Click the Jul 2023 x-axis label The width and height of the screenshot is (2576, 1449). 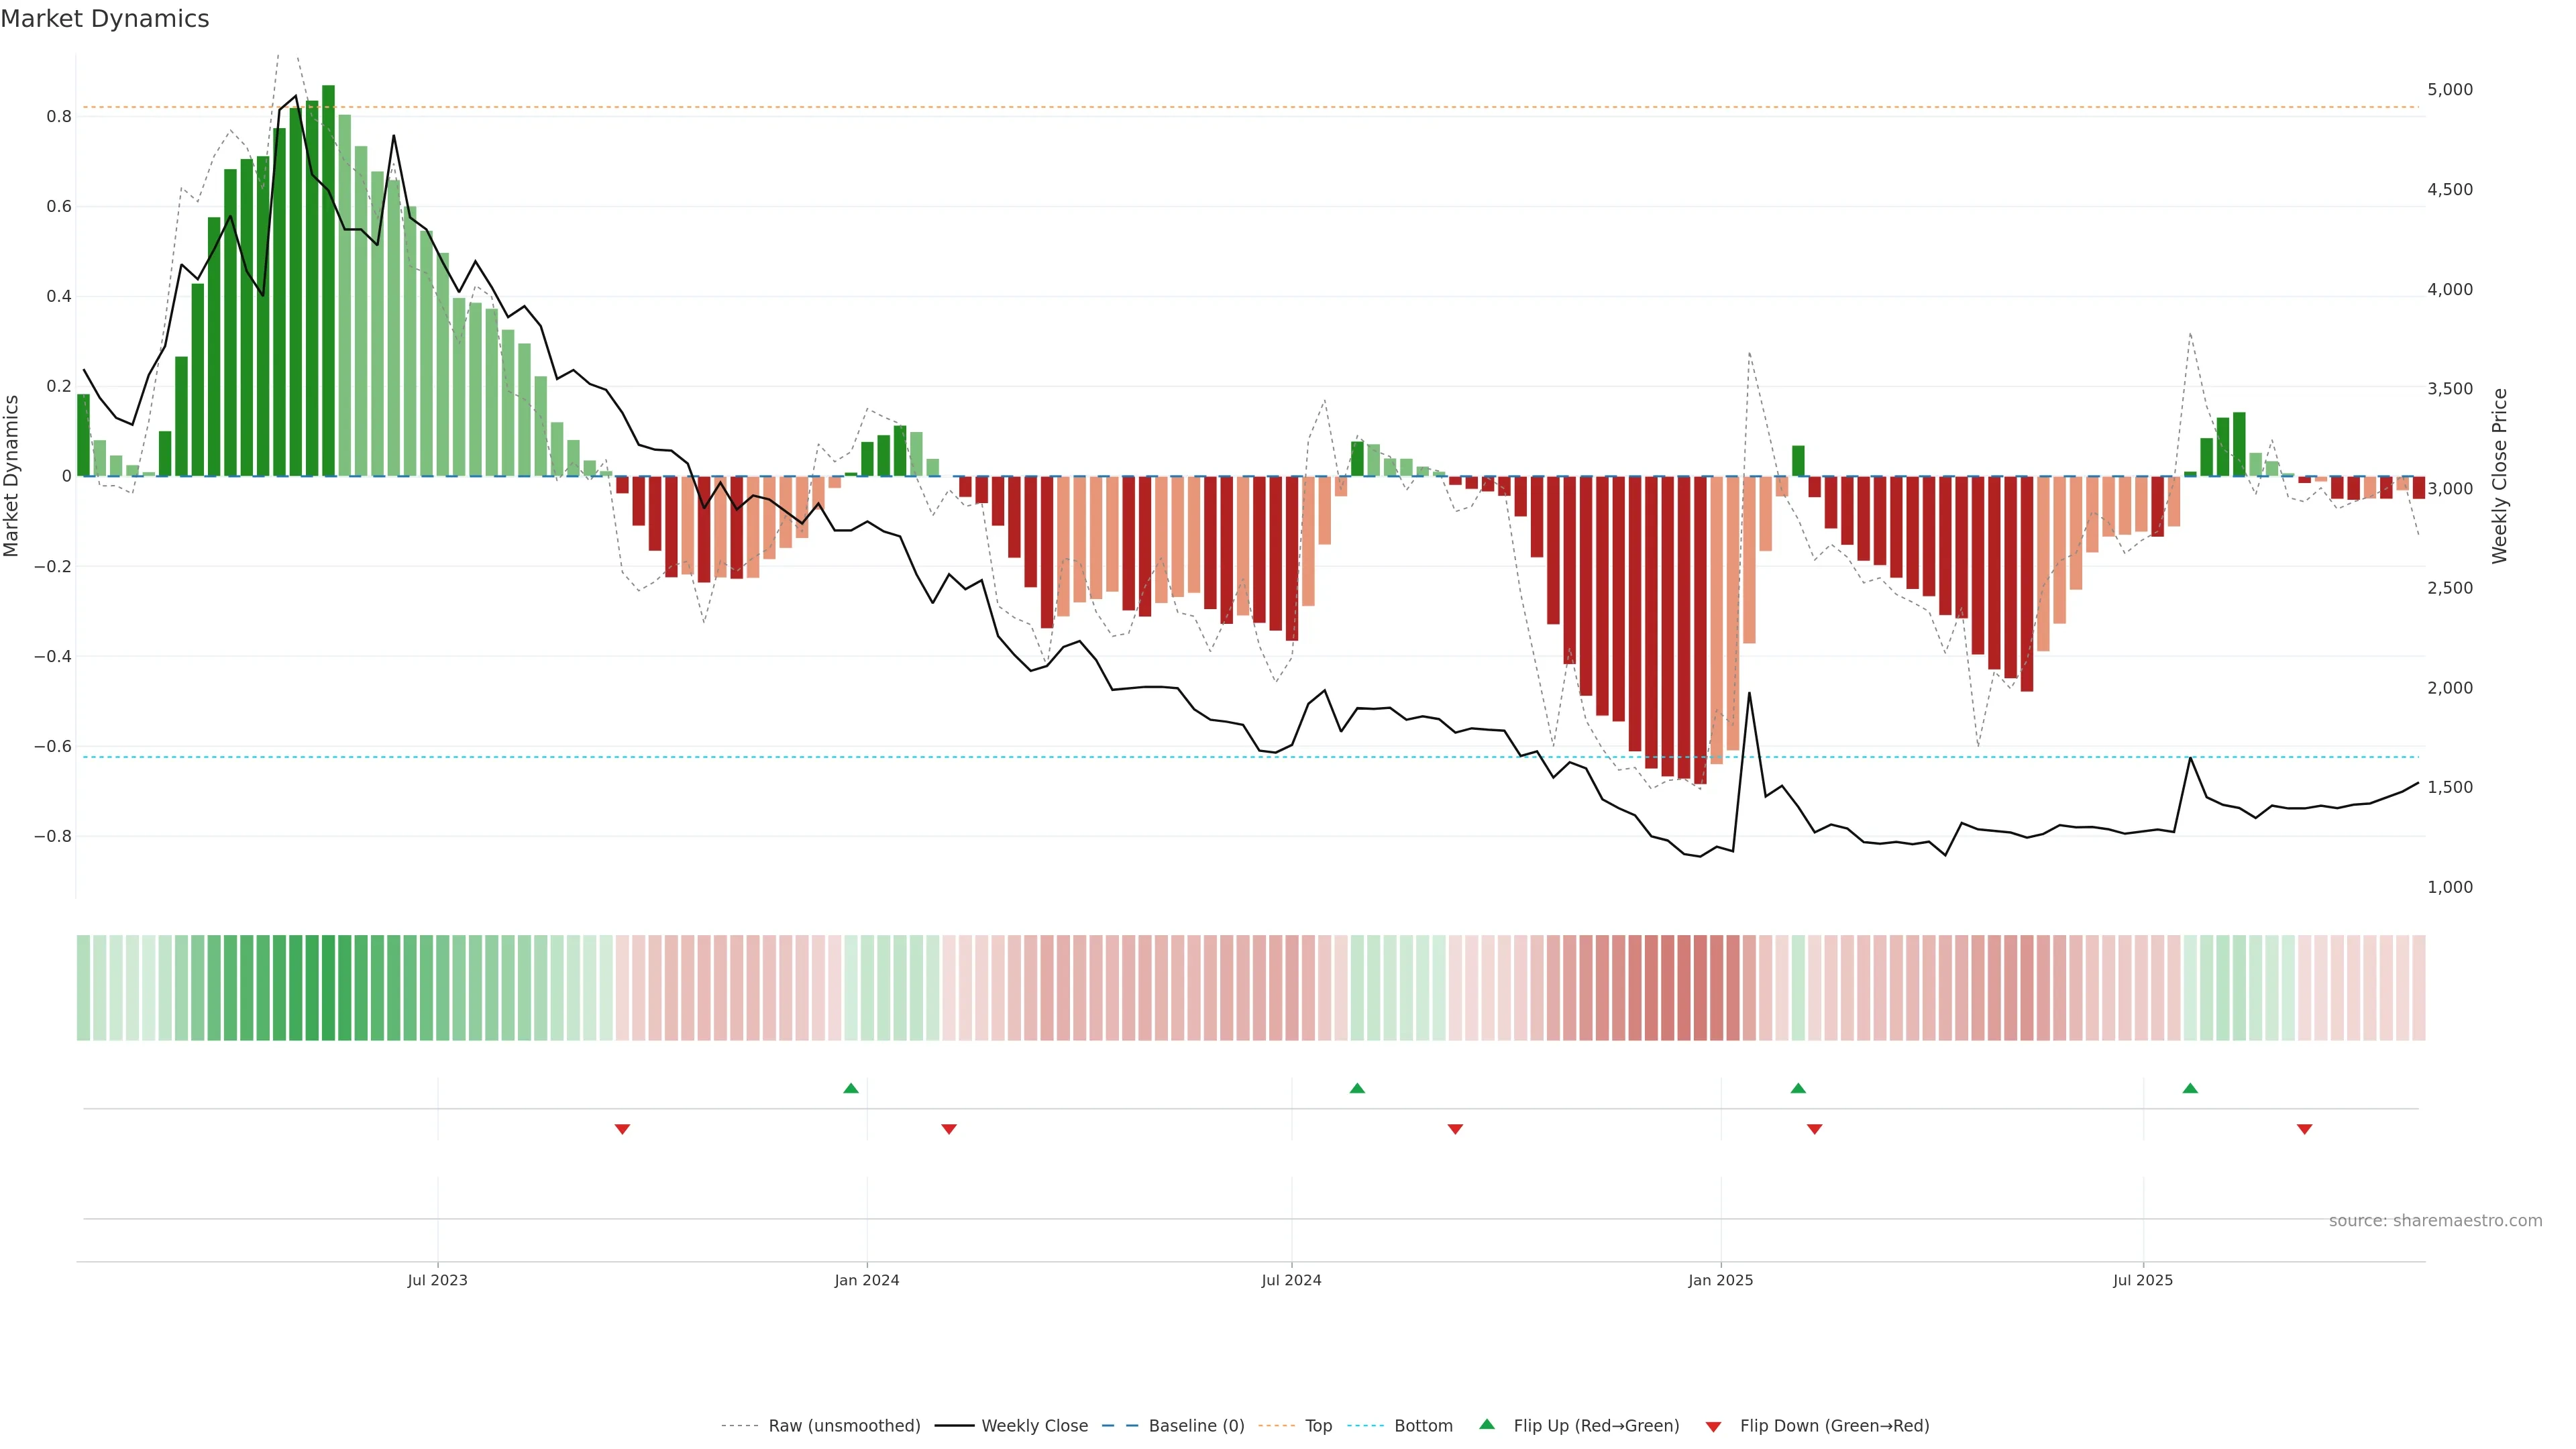tap(437, 1280)
